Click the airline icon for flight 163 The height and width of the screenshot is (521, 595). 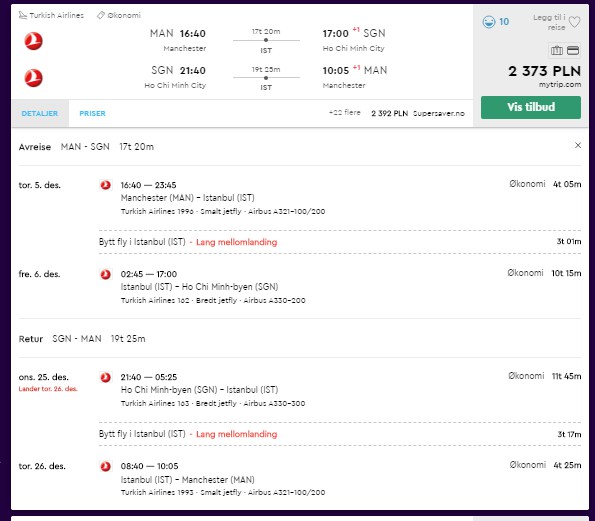point(105,377)
